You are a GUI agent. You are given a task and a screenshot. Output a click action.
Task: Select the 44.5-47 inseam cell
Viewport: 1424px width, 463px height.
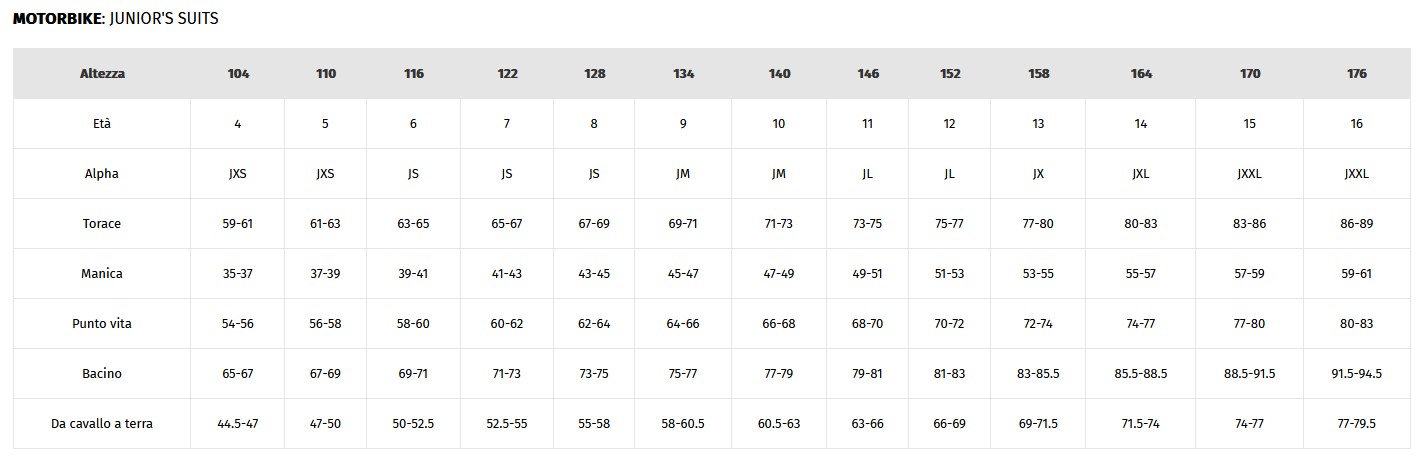[238, 424]
